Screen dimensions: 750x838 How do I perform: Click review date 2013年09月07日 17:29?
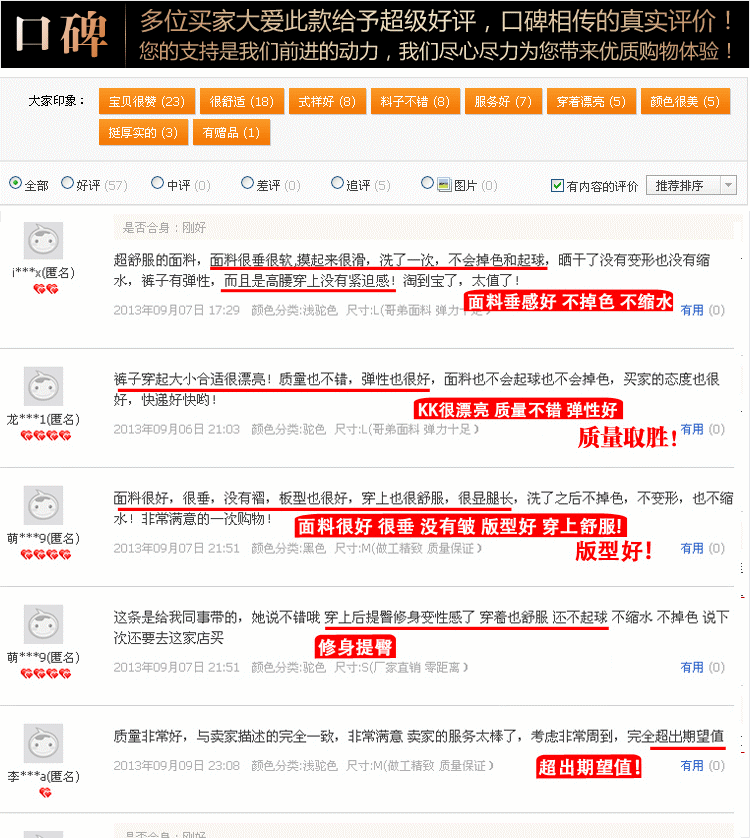(176, 311)
